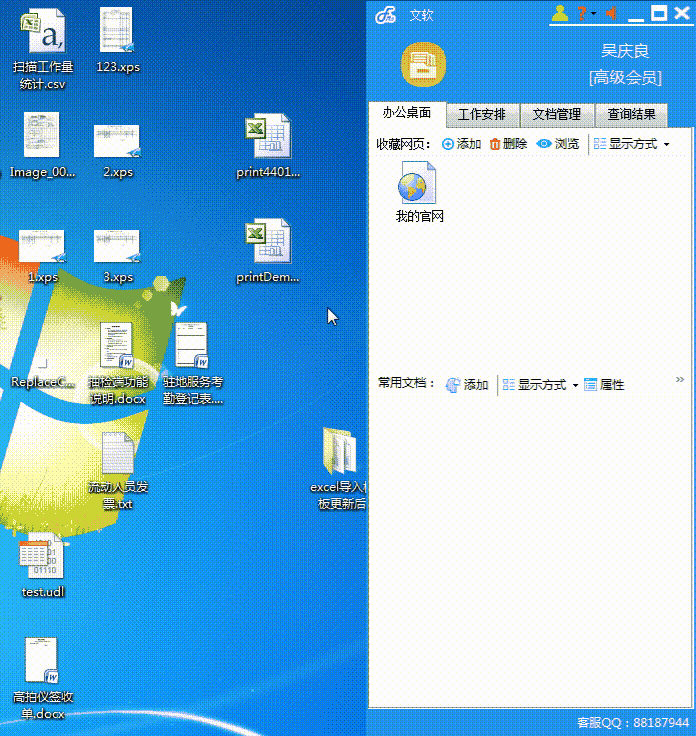Click the user name 吴庆良
The height and width of the screenshot is (736, 696).
point(625,51)
